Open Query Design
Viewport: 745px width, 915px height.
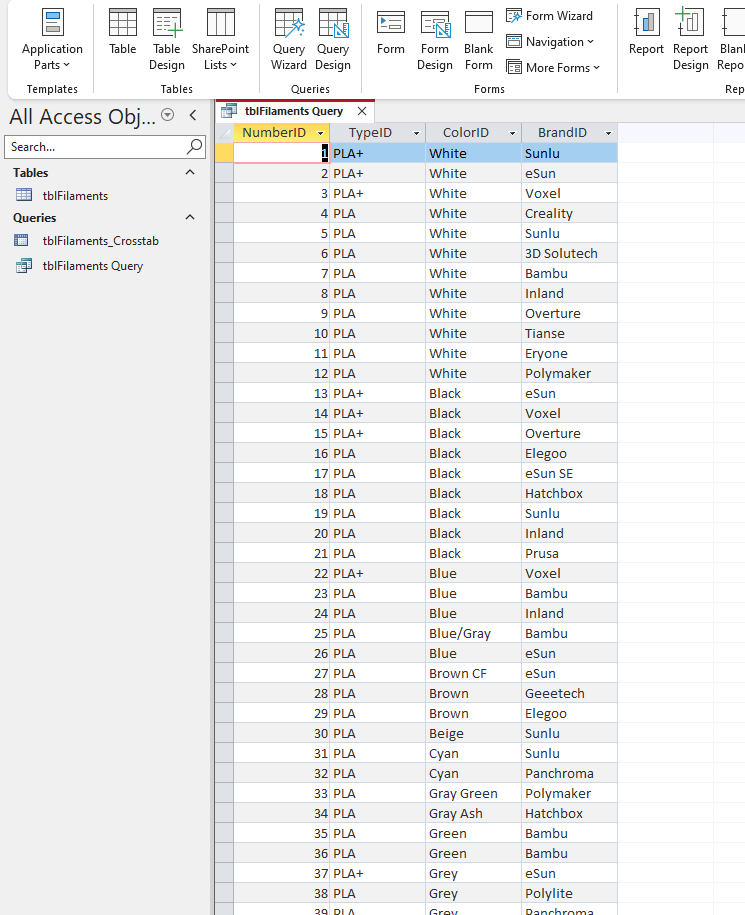(x=333, y=40)
